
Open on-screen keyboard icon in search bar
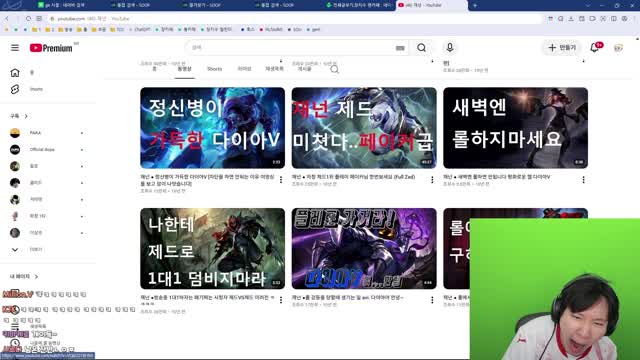pos(400,48)
